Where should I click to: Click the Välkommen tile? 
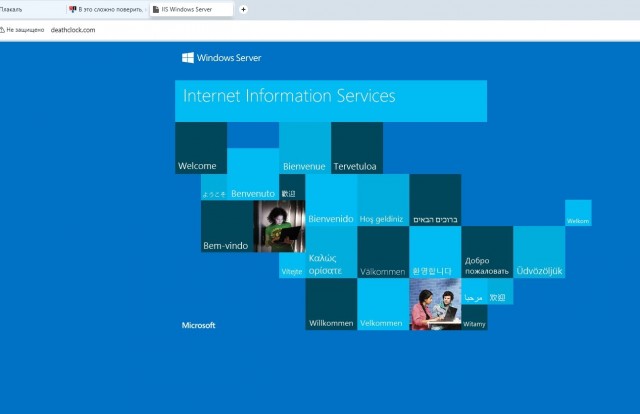383,252
